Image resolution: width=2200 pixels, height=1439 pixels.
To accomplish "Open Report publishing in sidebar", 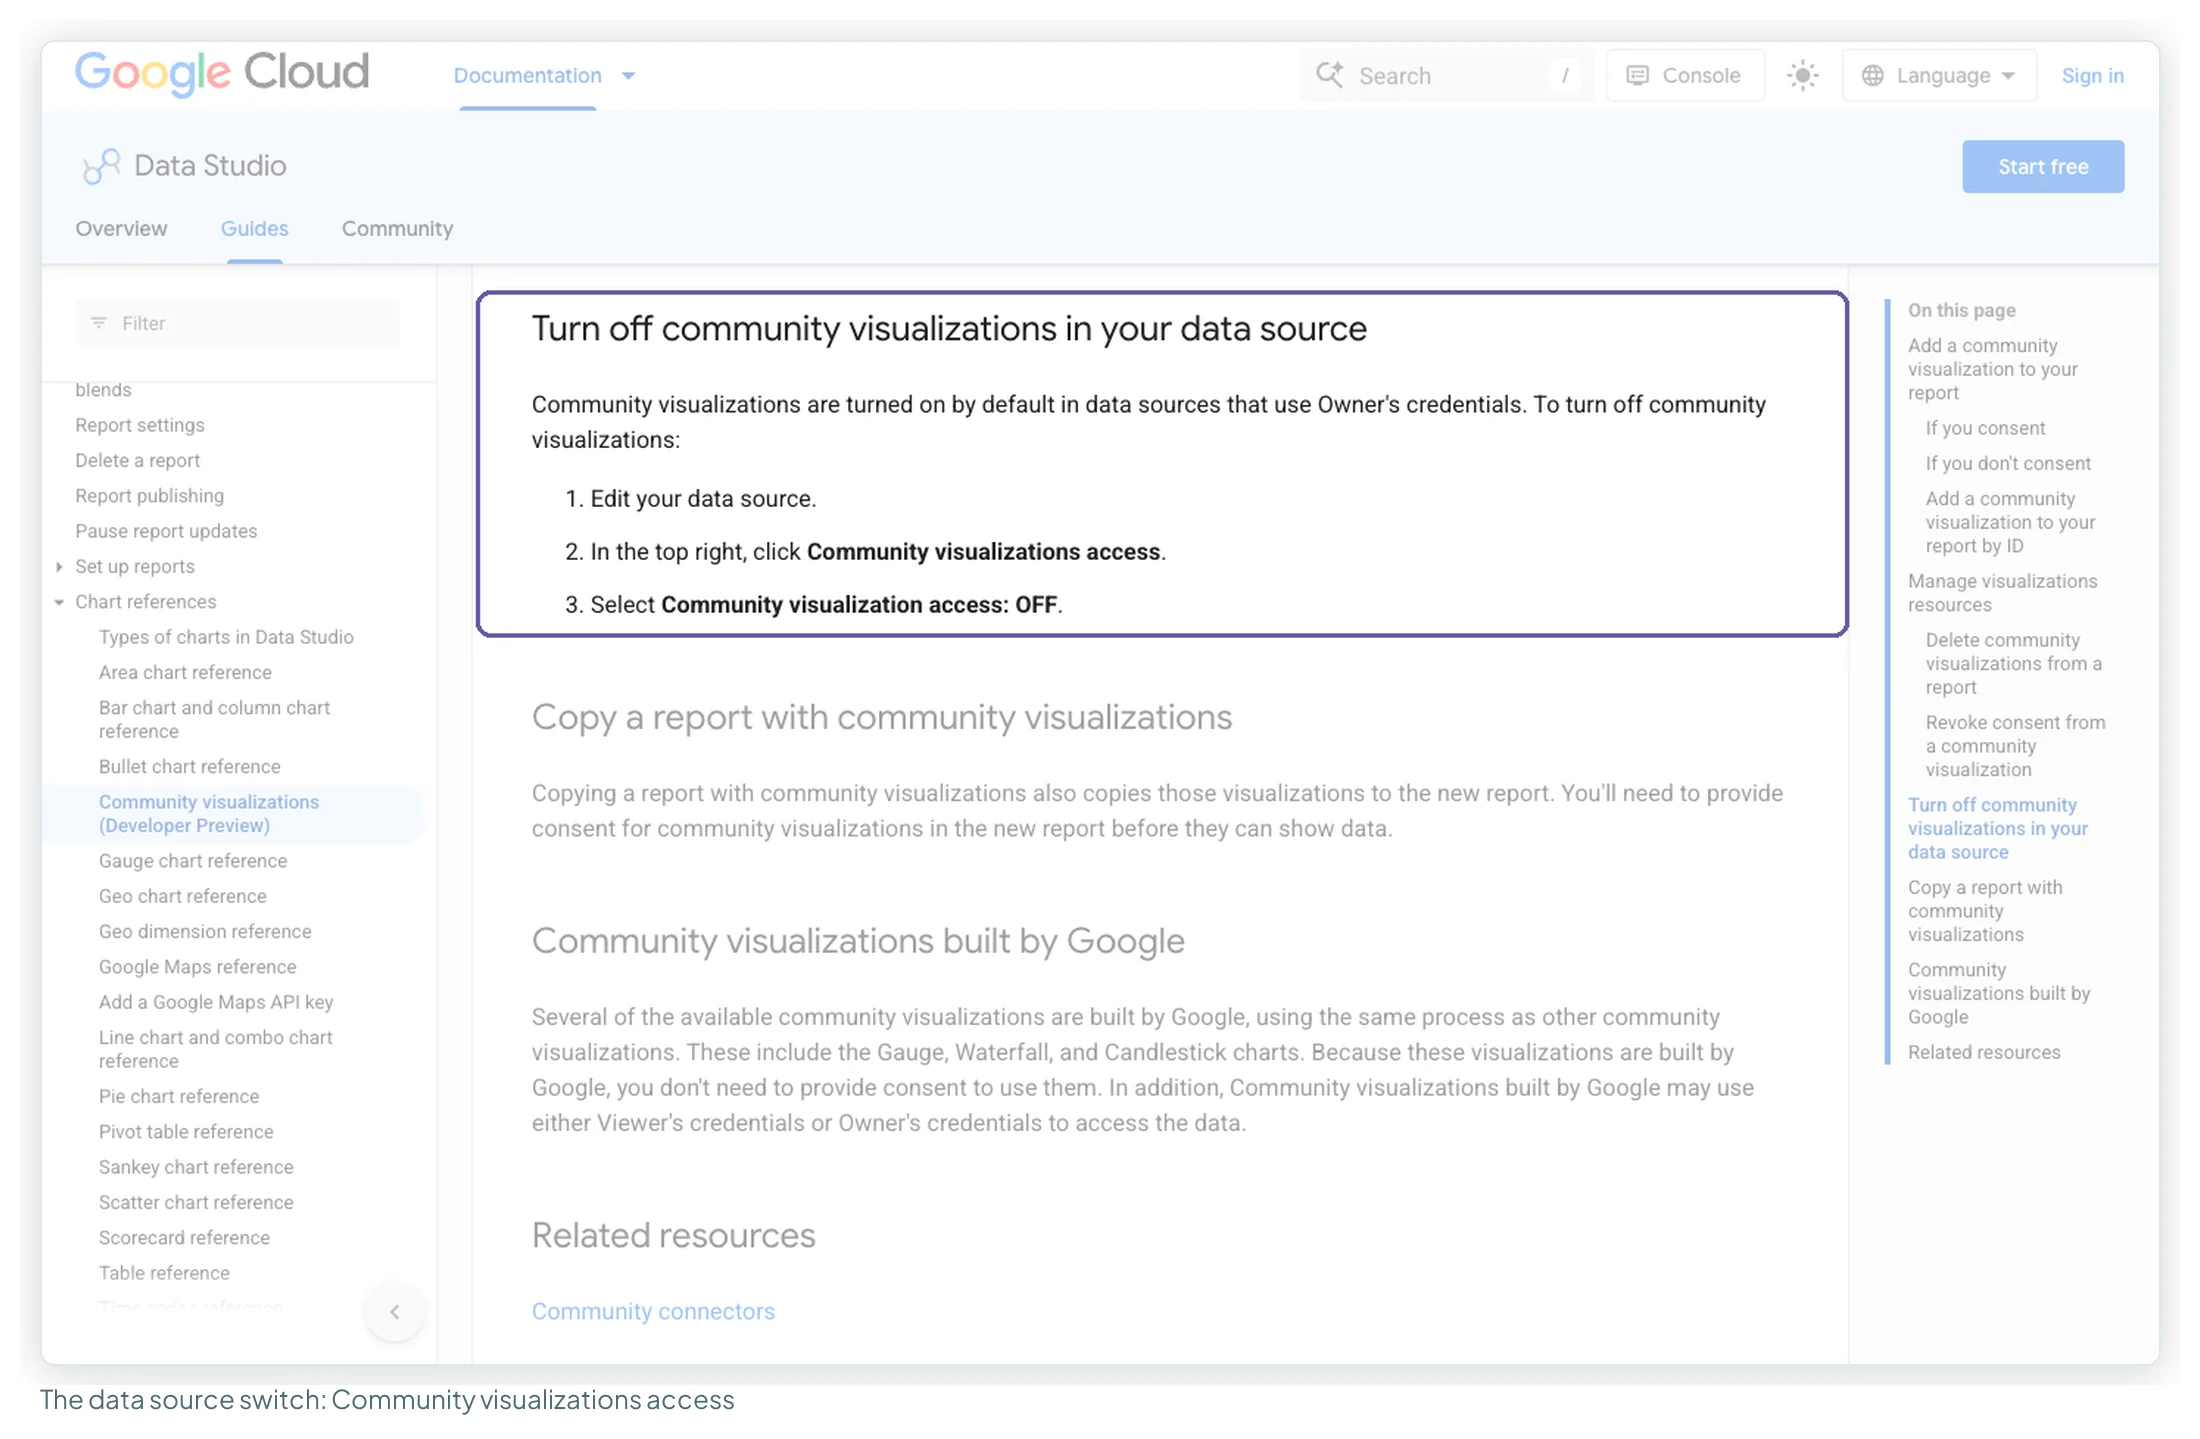I will tap(150, 496).
